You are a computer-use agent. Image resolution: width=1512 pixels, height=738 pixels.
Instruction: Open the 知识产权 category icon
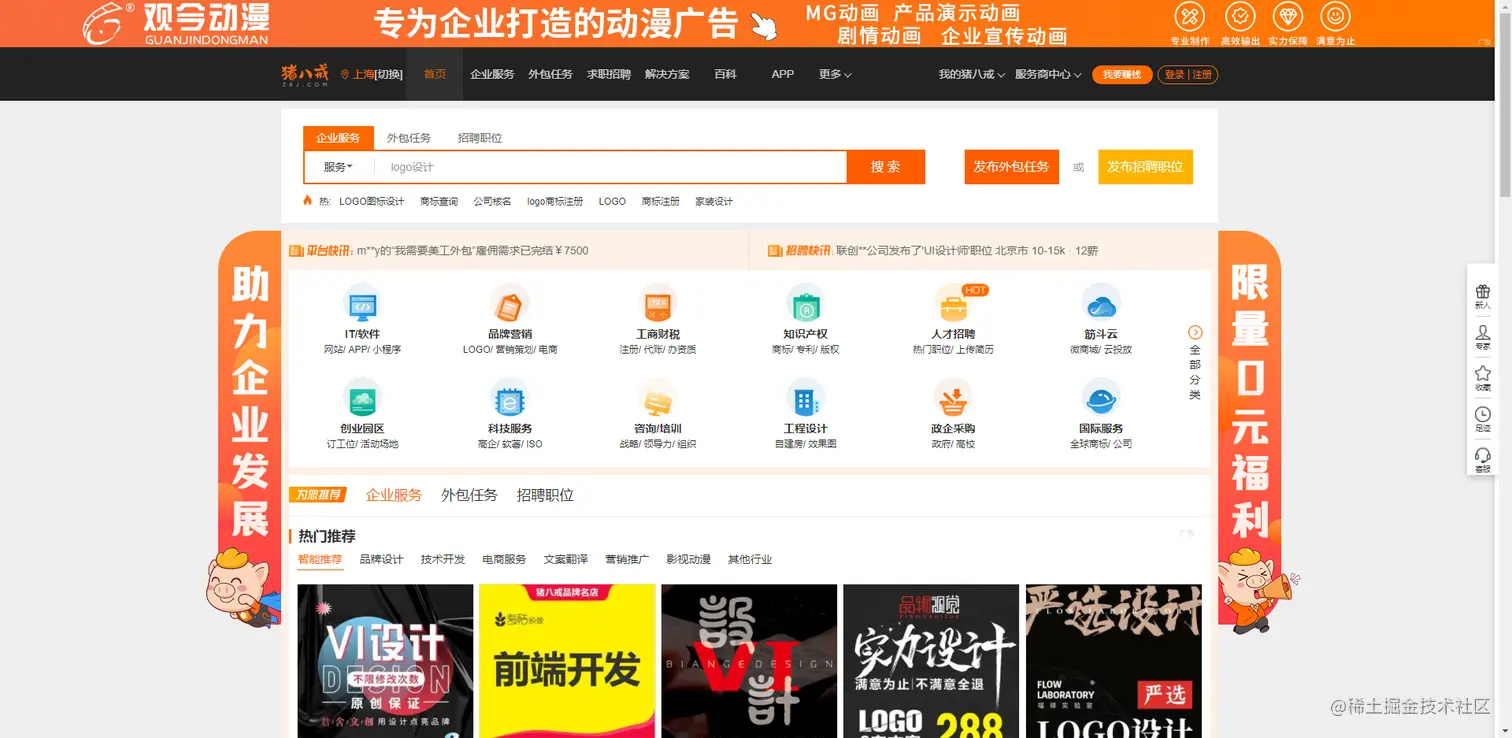(x=804, y=303)
